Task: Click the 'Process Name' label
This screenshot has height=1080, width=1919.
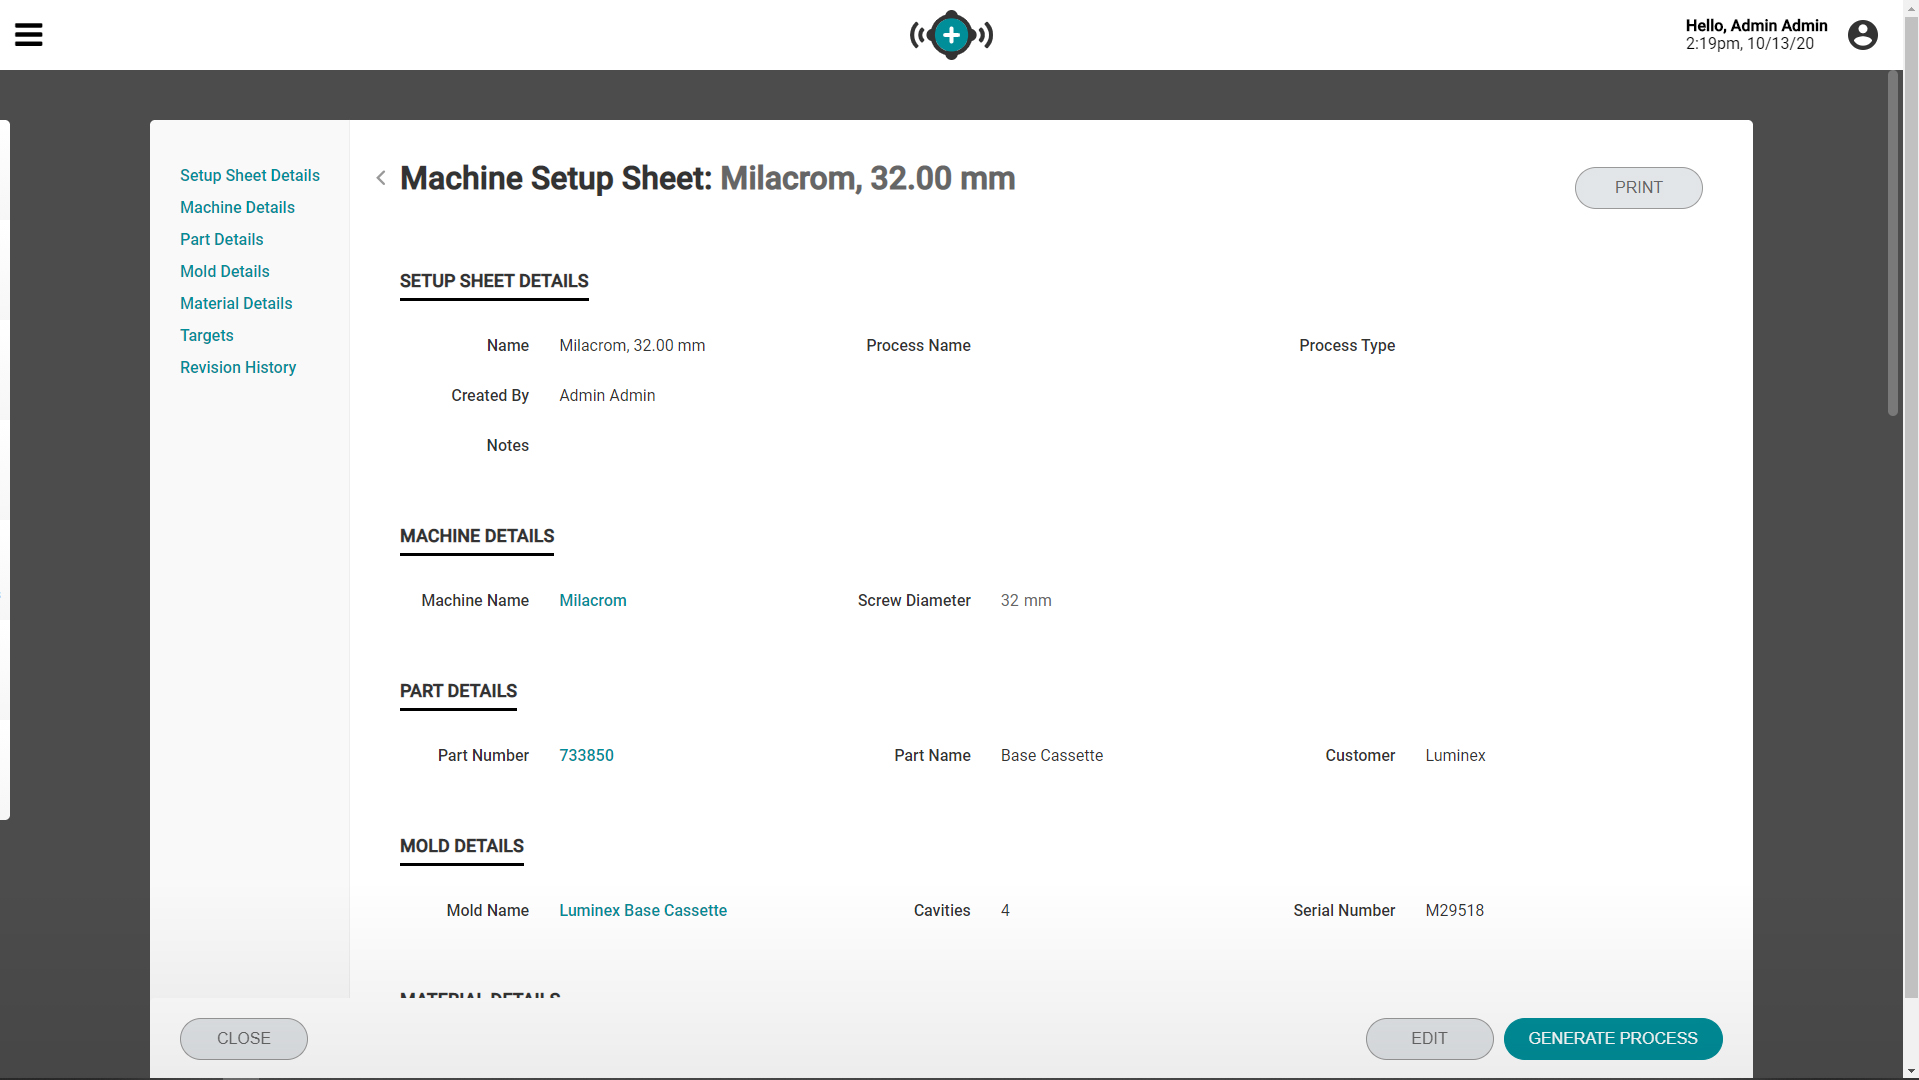Action: pos(918,345)
